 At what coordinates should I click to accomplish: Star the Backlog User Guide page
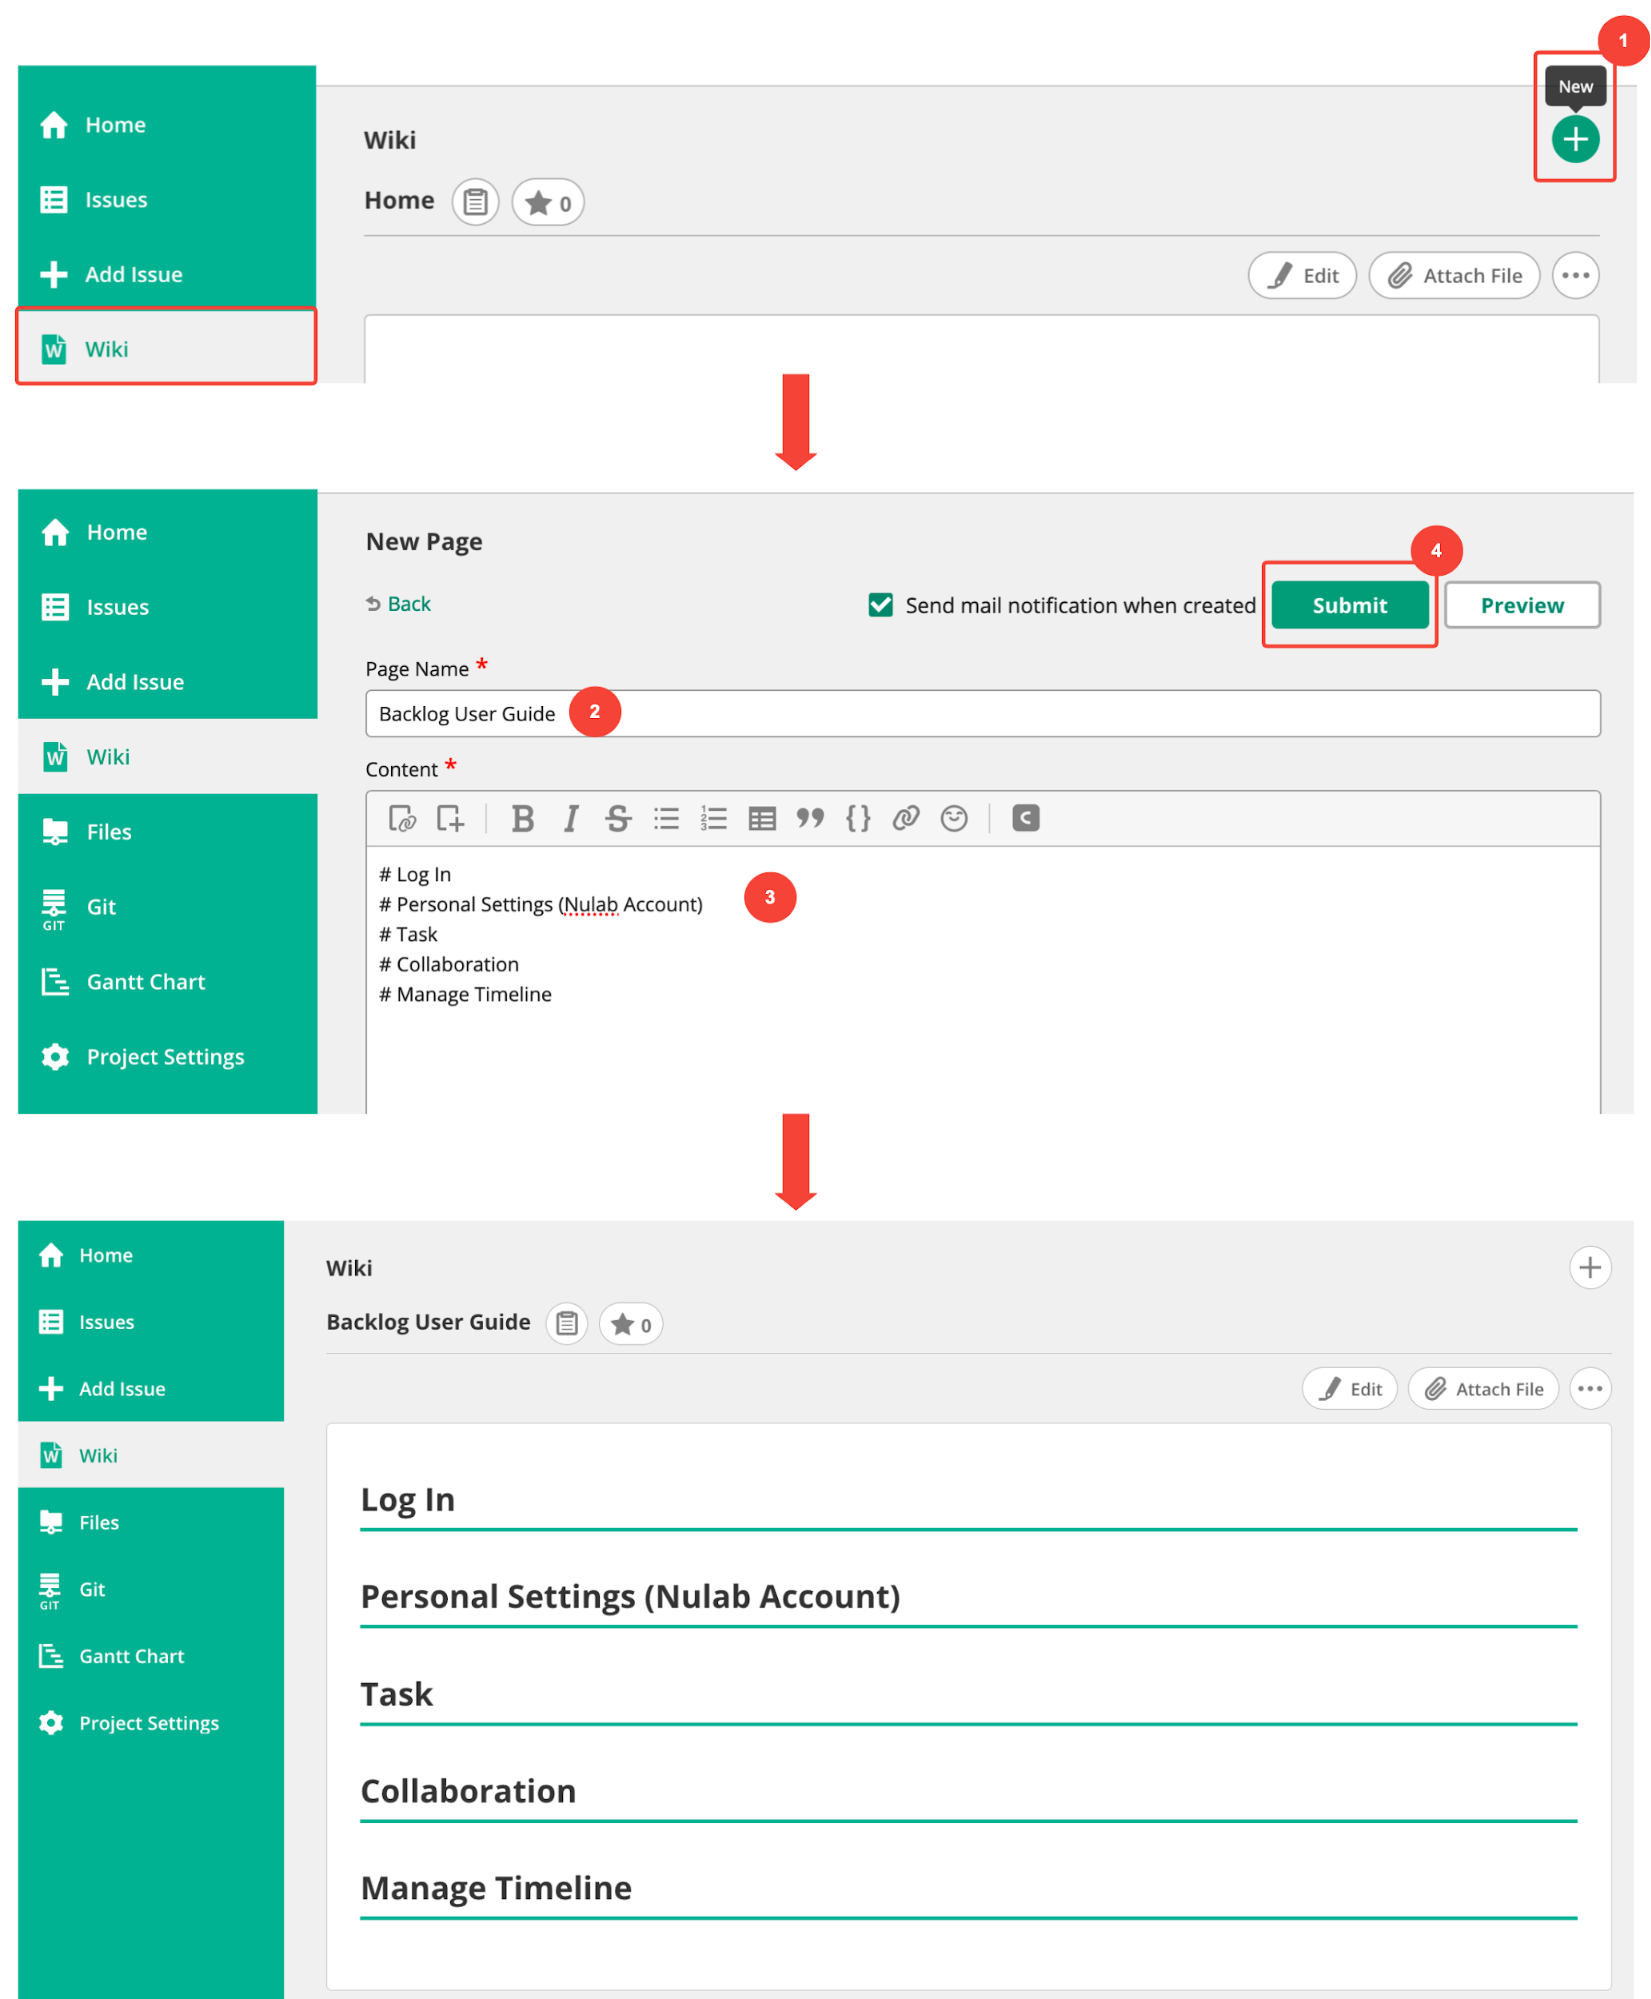(631, 1324)
